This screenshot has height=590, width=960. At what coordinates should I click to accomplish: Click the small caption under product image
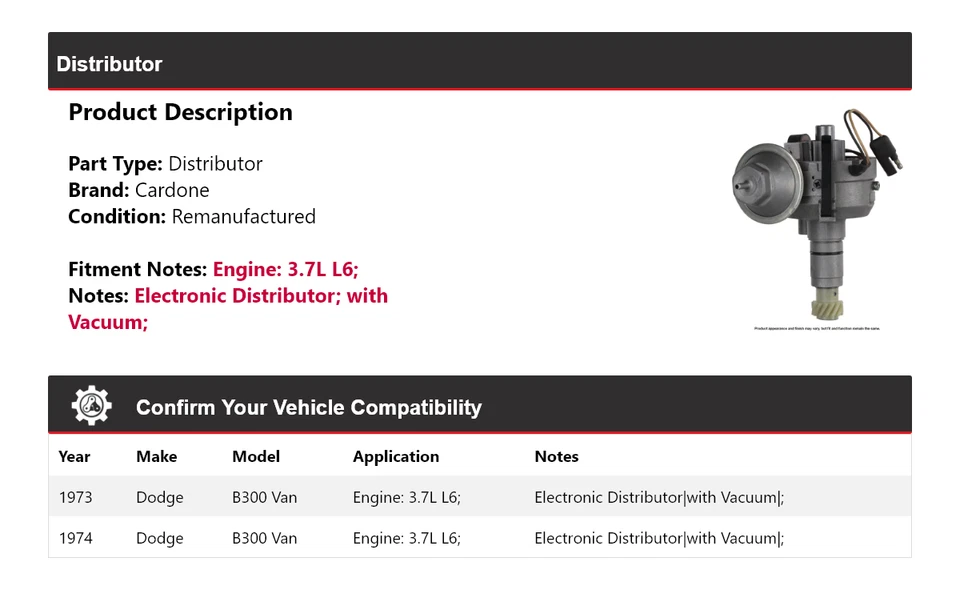click(x=817, y=328)
